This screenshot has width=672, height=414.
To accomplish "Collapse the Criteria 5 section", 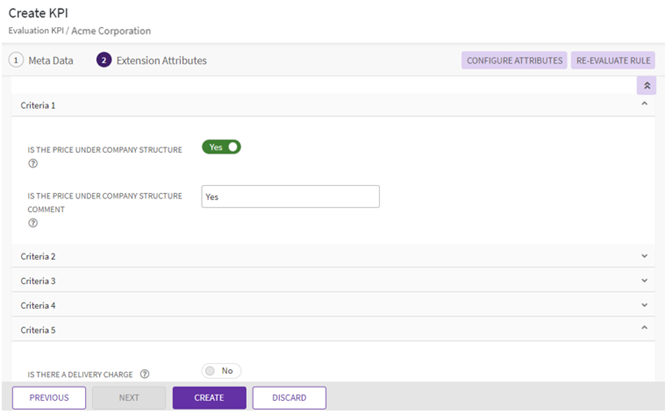I will [x=644, y=329].
